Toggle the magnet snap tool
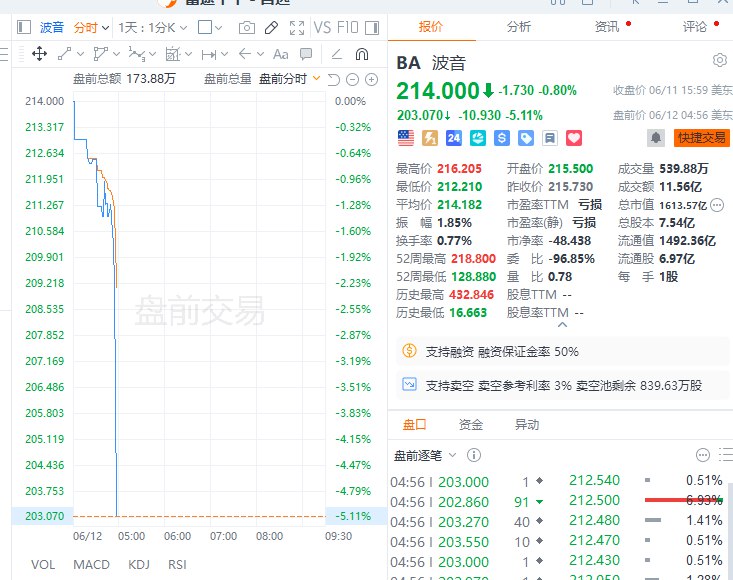 pyautogui.click(x=362, y=54)
